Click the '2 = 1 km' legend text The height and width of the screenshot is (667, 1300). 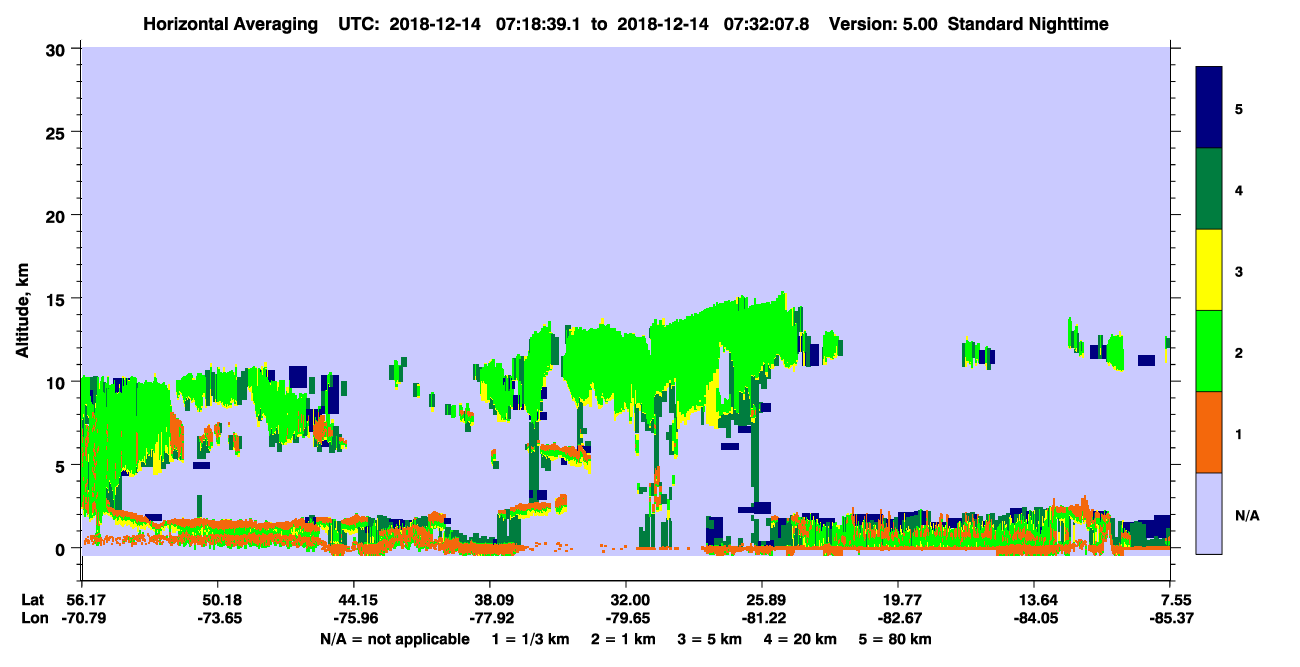(621, 639)
